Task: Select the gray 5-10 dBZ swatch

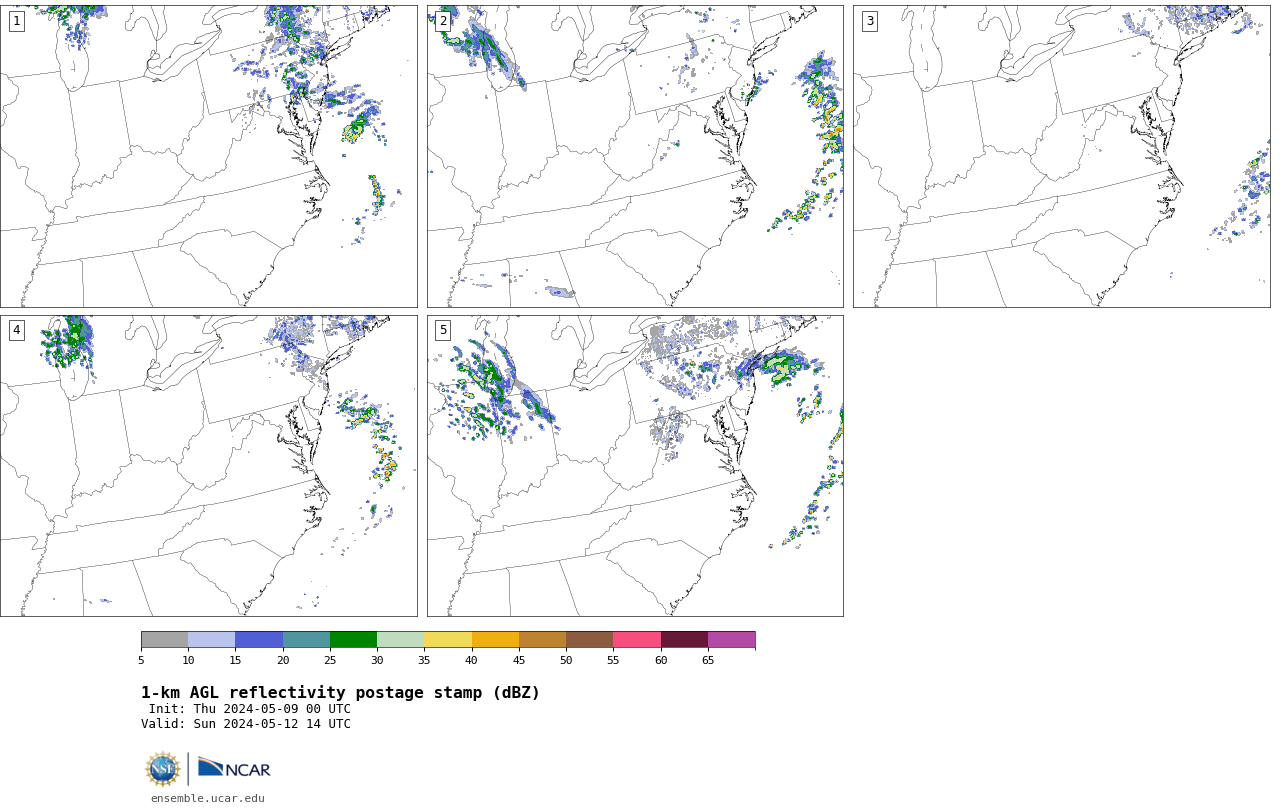Action: coord(164,640)
